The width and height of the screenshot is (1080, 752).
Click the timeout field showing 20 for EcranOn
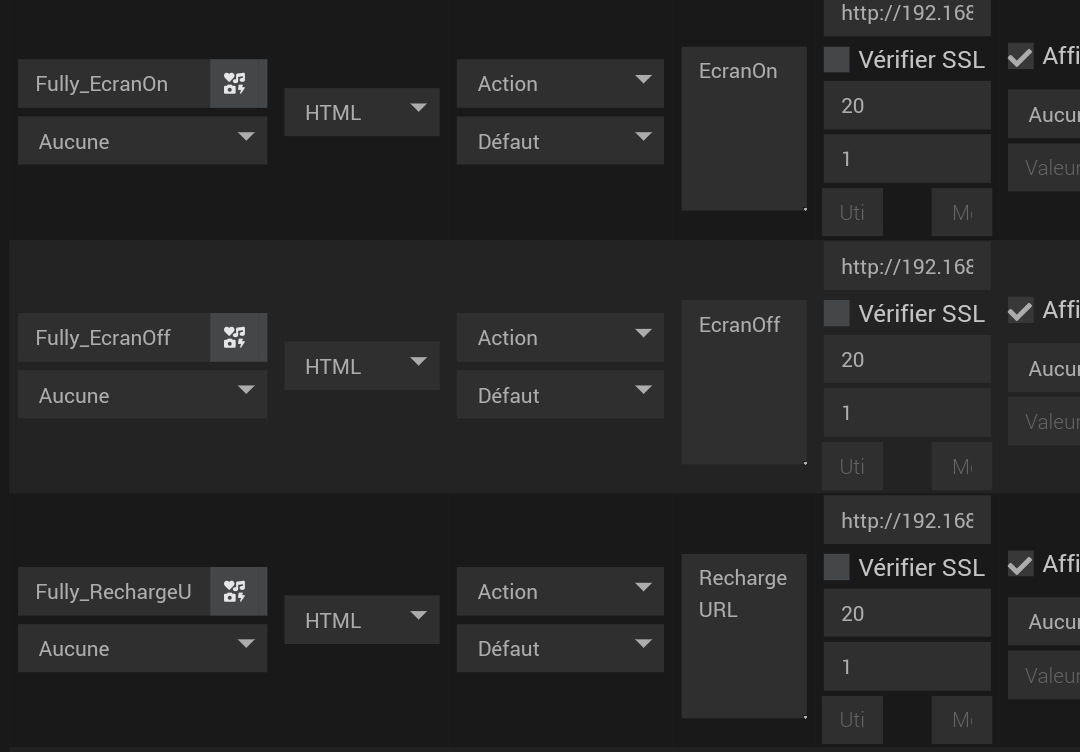pos(907,106)
